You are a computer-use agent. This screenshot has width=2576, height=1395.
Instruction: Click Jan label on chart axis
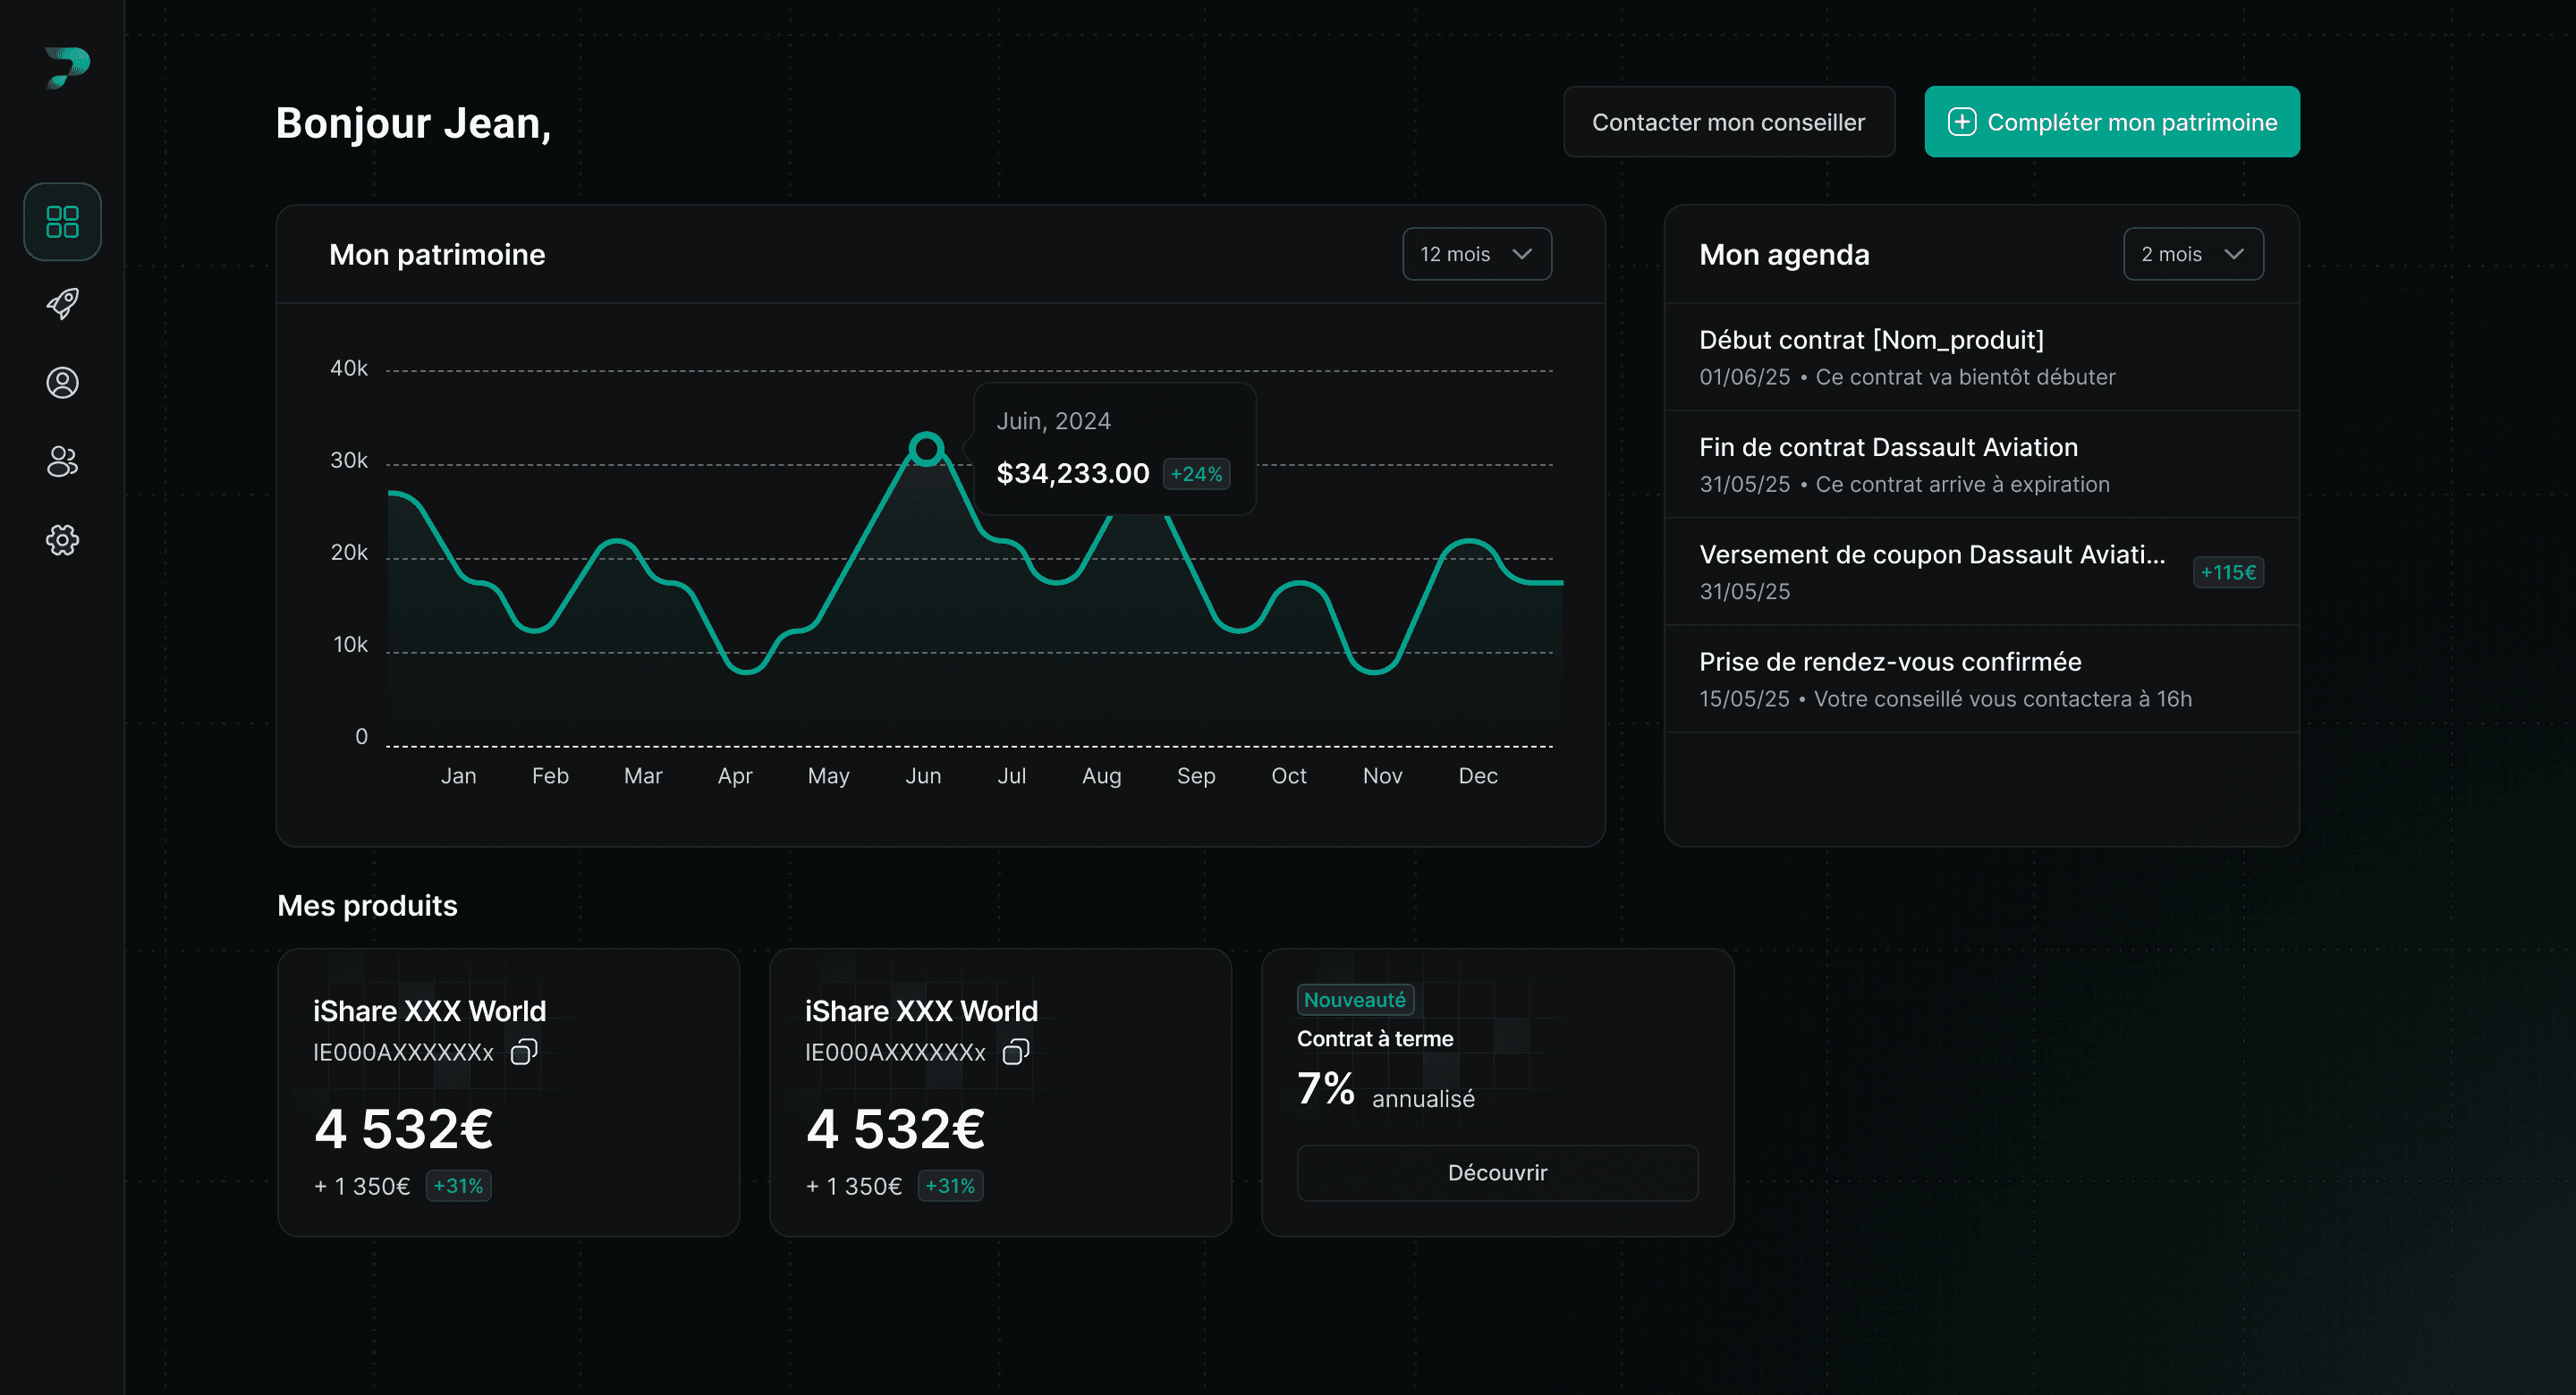(x=459, y=775)
